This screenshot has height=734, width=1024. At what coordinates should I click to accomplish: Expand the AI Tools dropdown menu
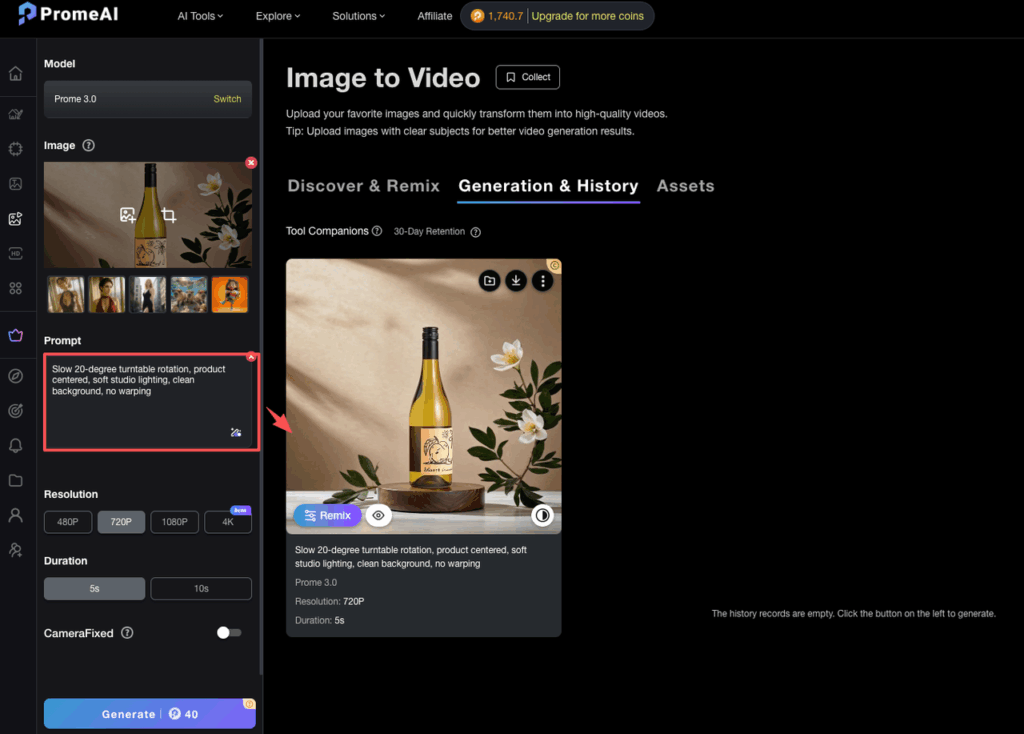[x=200, y=16]
